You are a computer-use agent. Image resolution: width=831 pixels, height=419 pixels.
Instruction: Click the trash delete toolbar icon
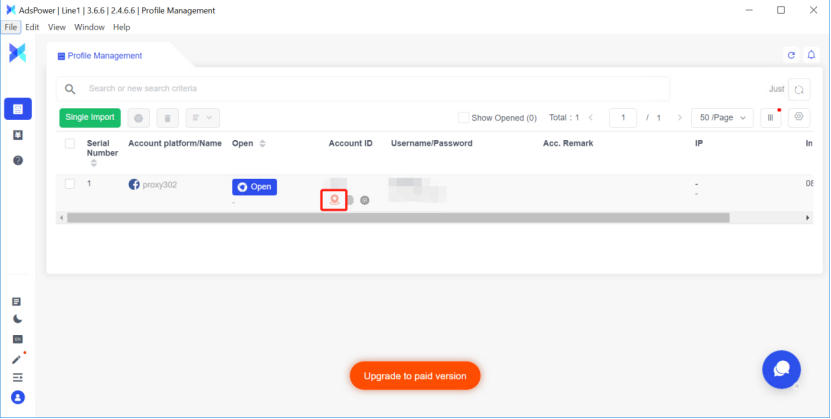(x=167, y=118)
